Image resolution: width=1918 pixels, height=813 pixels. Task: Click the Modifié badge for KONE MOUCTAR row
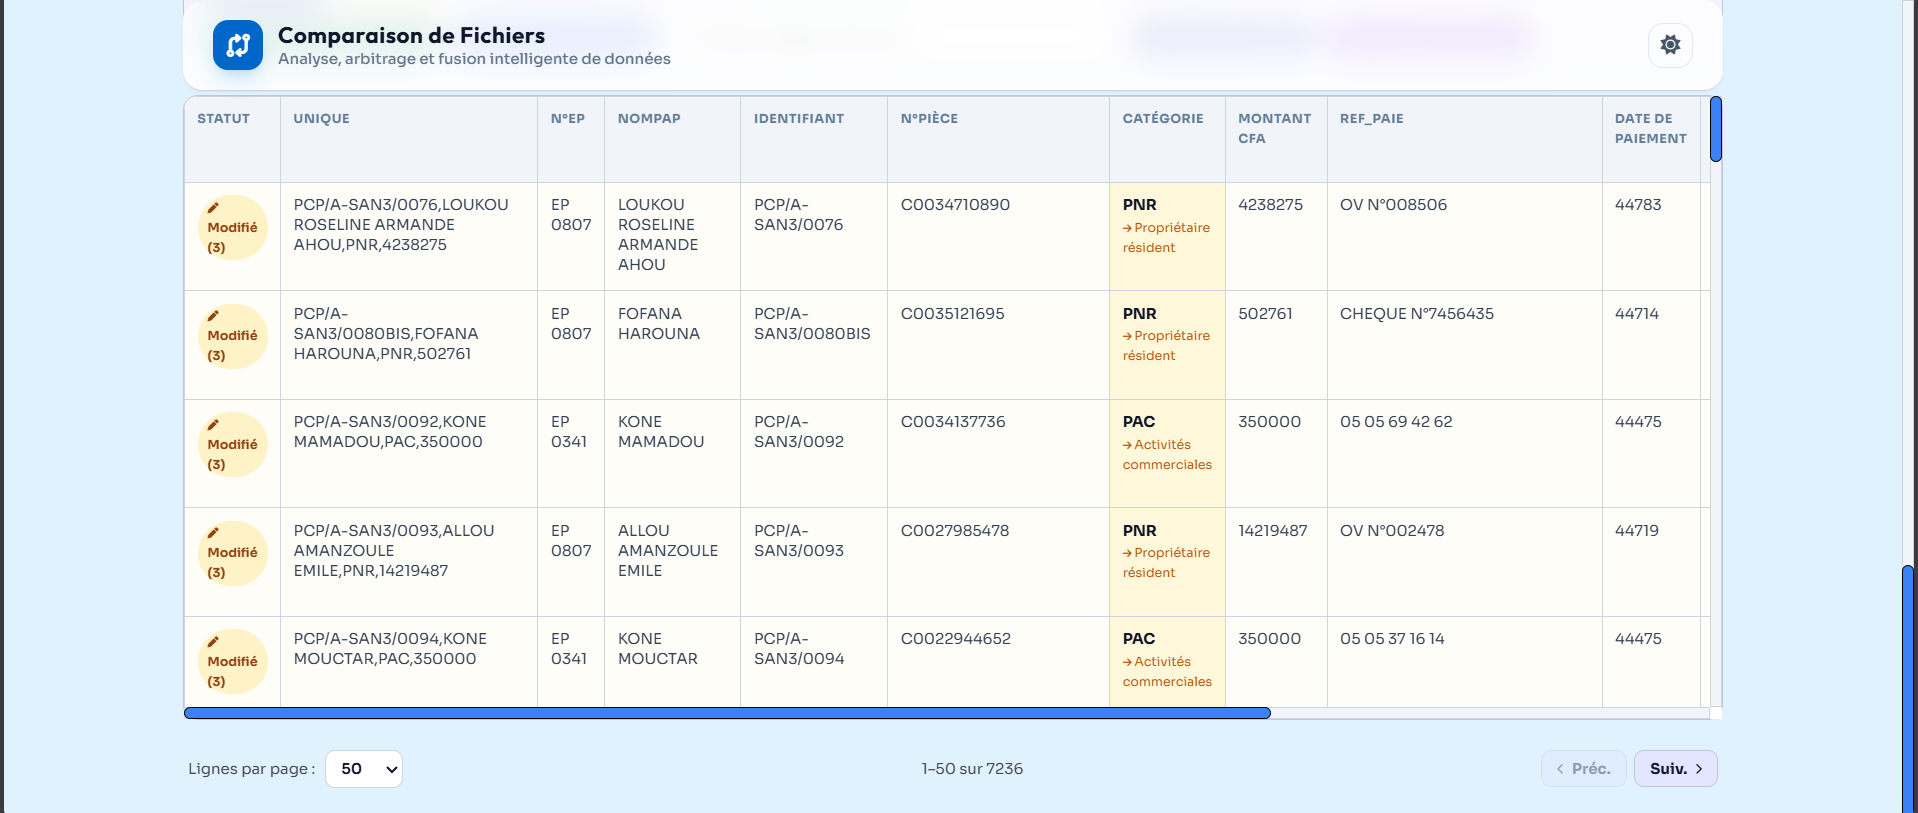232,661
